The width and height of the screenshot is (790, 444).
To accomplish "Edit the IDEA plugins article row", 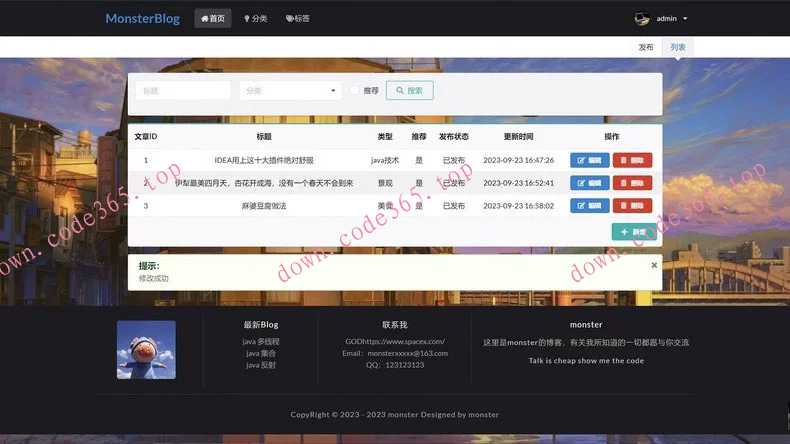I will click(589, 160).
